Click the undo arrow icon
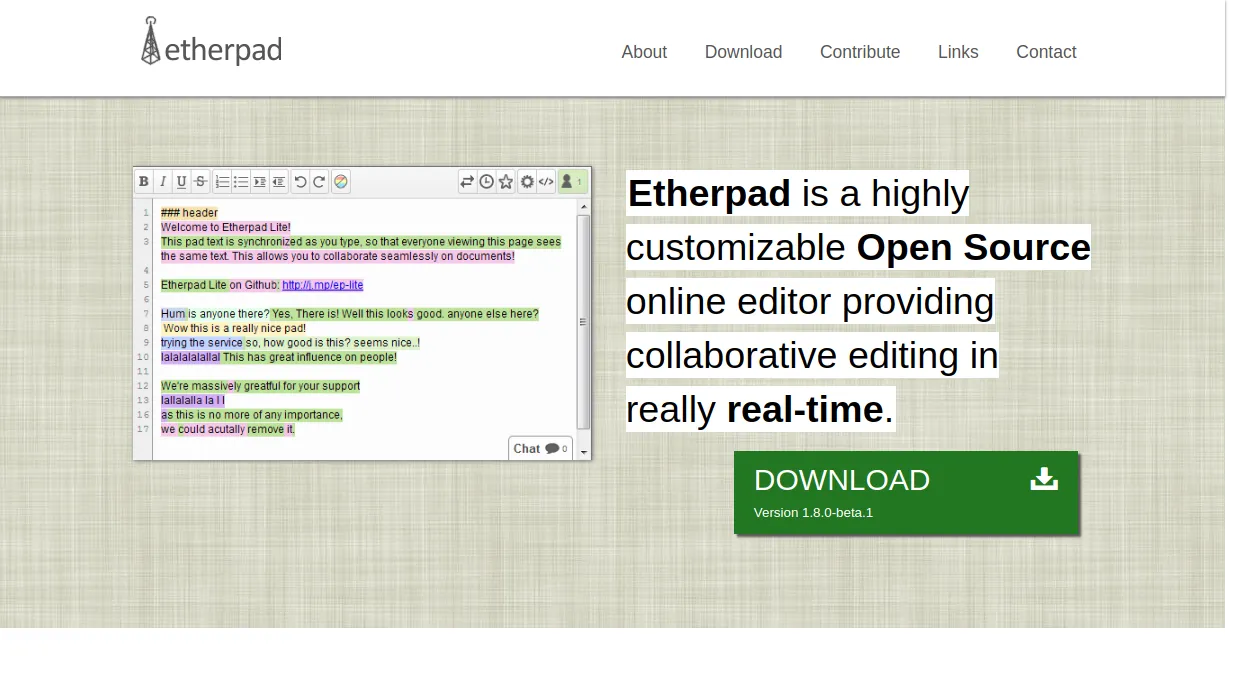Image resolution: width=1240 pixels, height=675 pixels. pyautogui.click(x=300, y=182)
